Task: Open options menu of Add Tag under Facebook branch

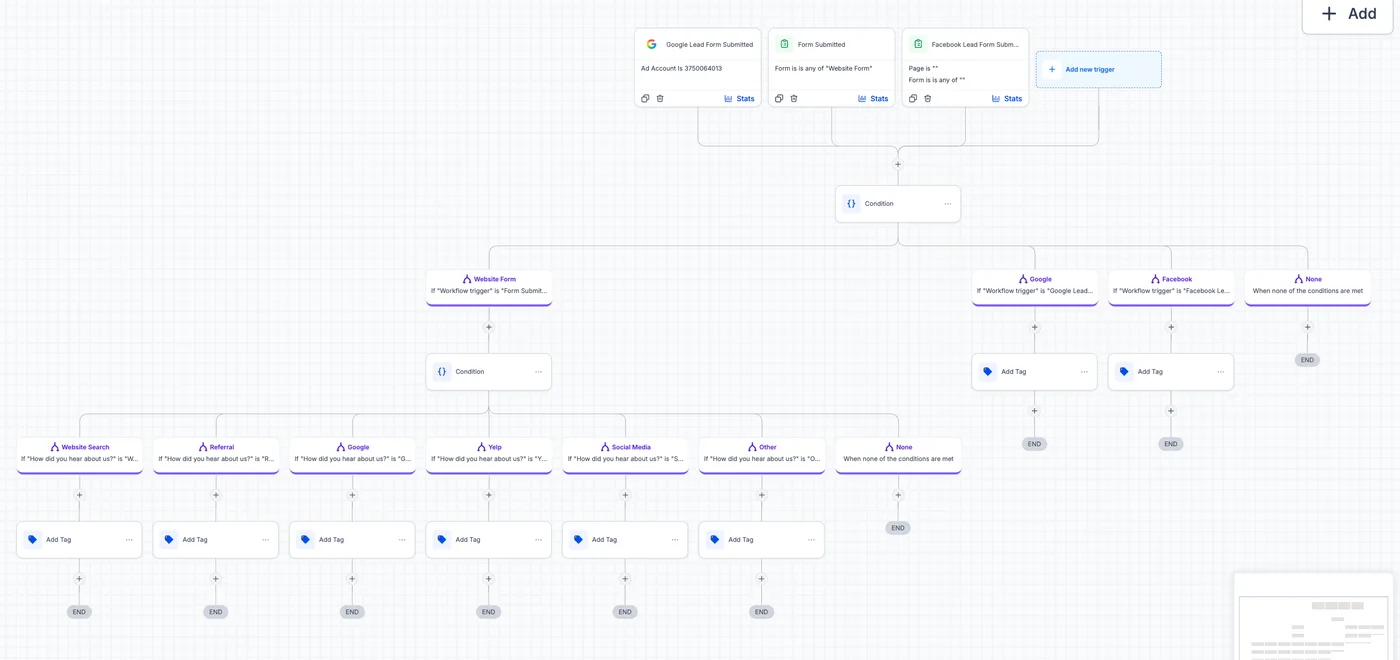Action: pyautogui.click(x=1220, y=372)
